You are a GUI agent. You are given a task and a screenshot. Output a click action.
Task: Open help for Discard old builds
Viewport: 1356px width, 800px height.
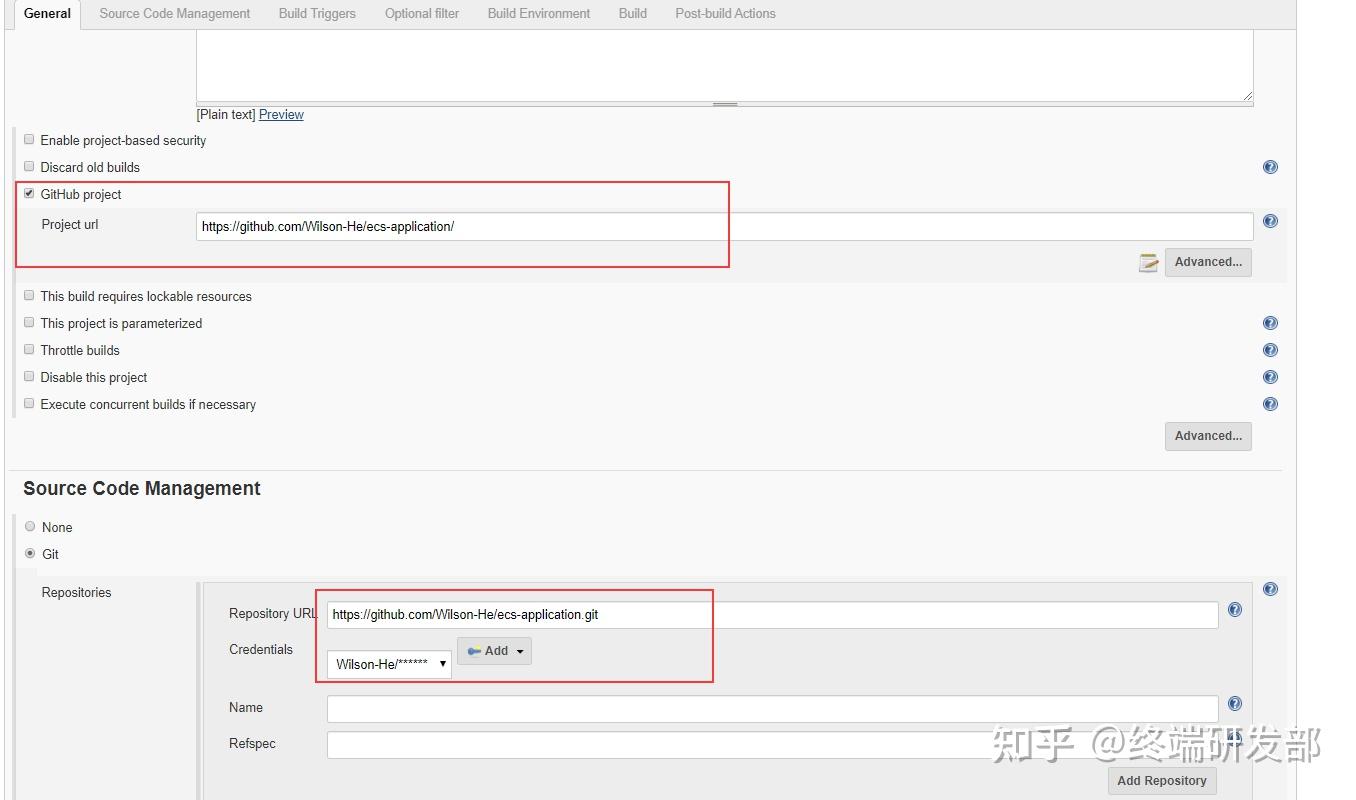(1270, 167)
